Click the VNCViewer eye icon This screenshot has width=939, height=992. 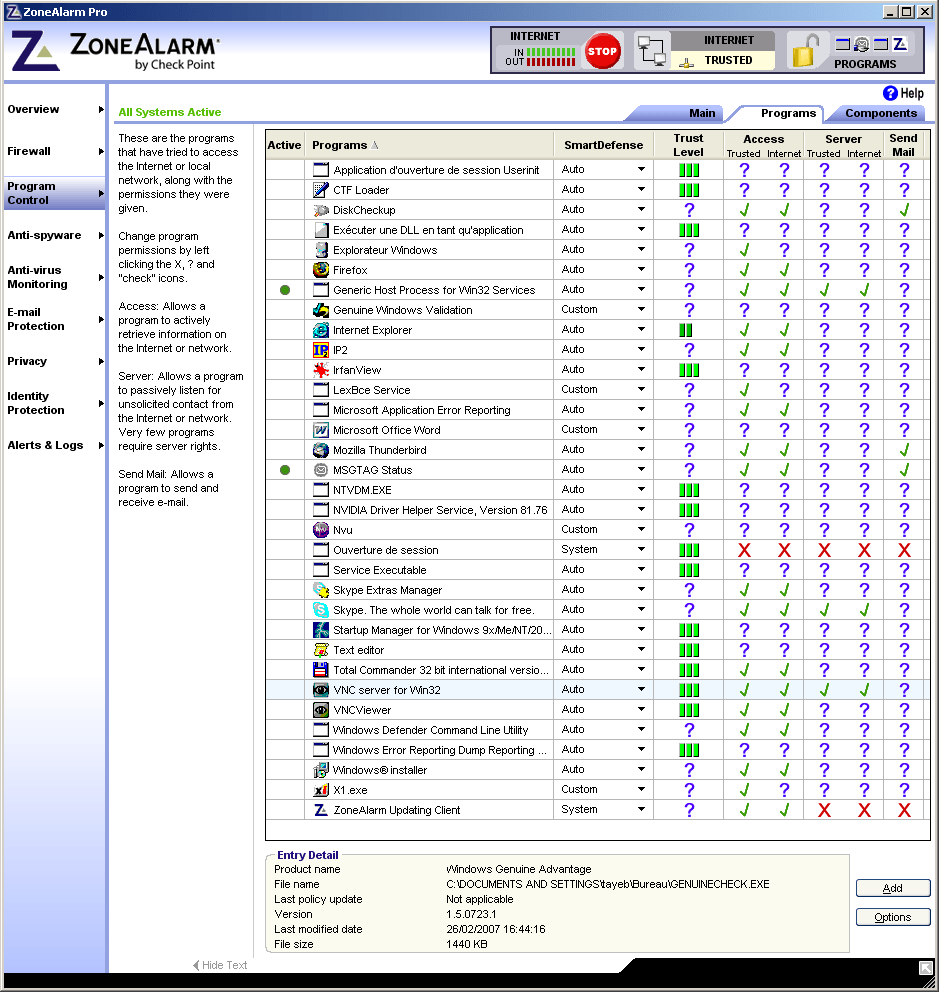pos(321,710)
